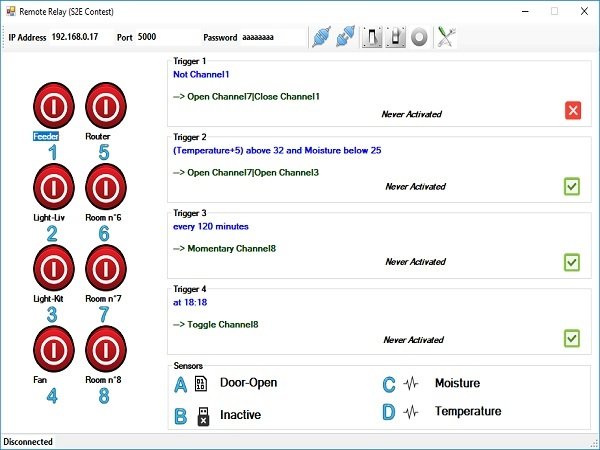The height and width of the screenshot is (450, 600).
Task: Click the connect plug icon in toolbar
Action: pyautogui.click(x=321, y=37)
